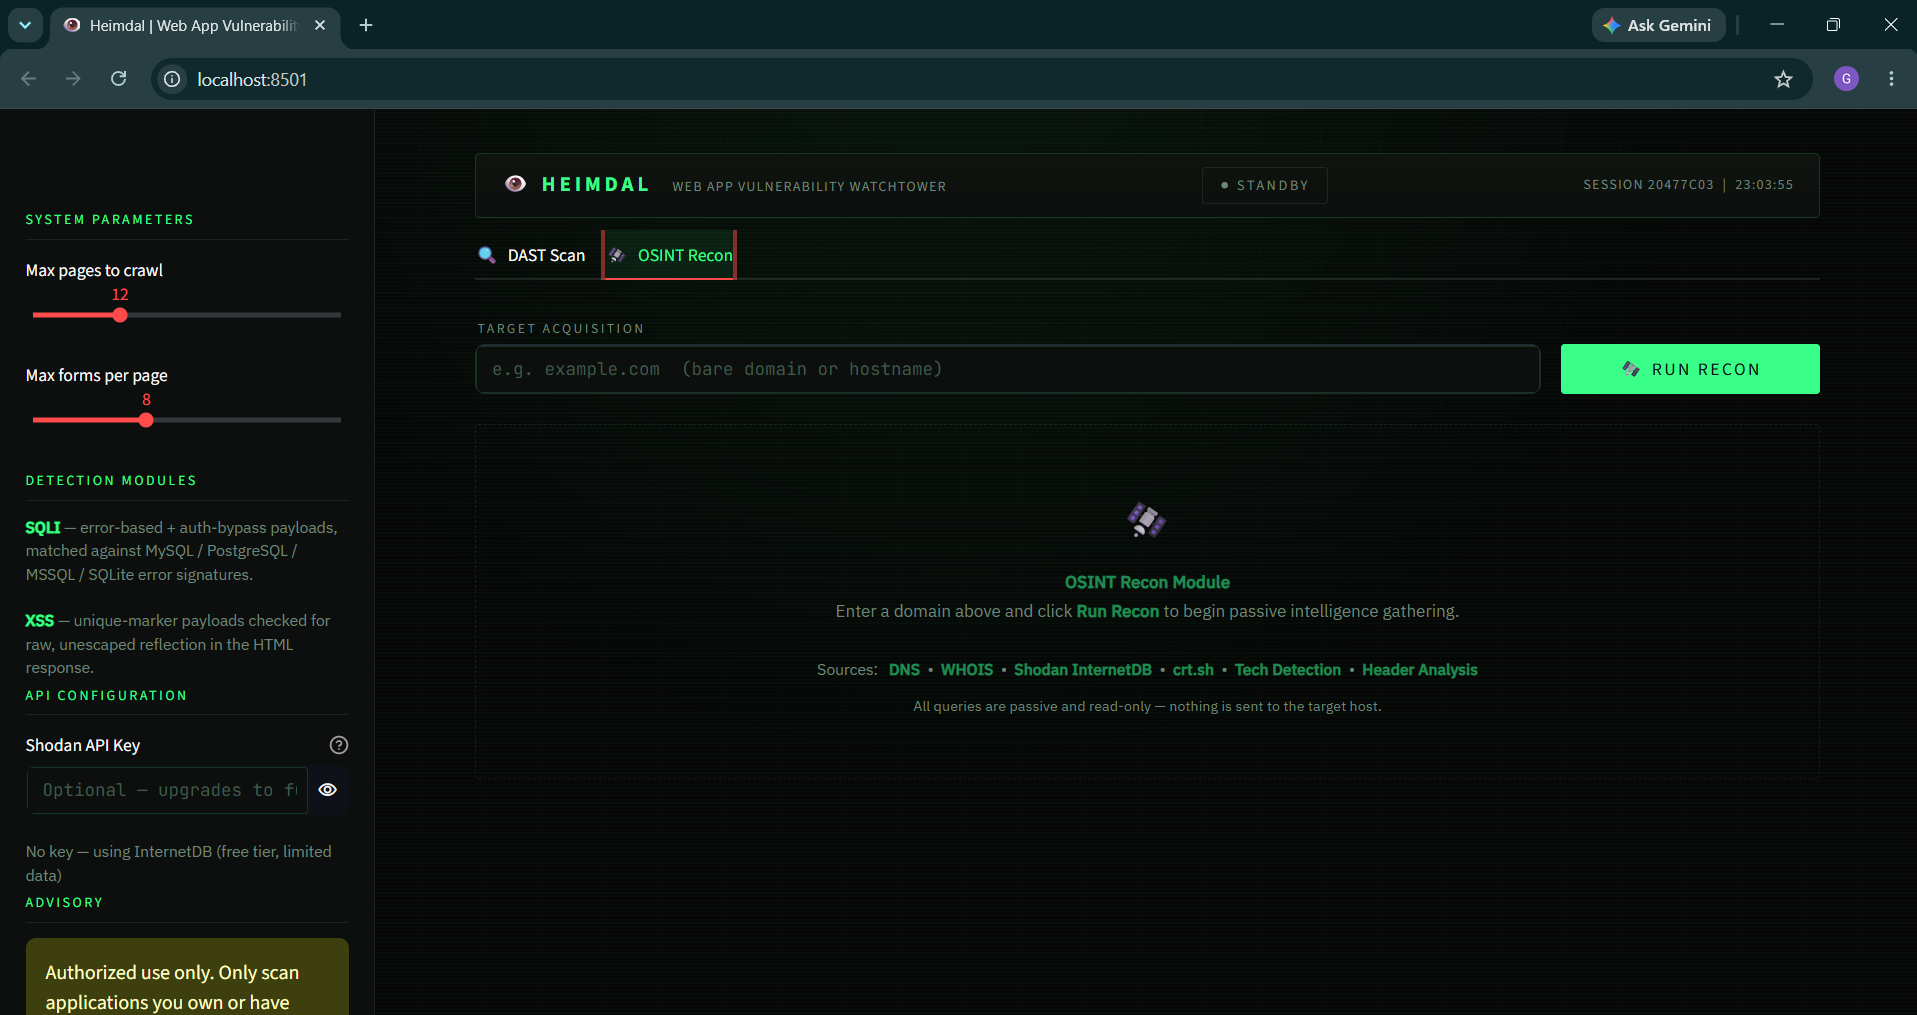Bookmark this page with star
Image resolution: width=1917 pixels, height=1015 pixels.
(x=1783, y=79)
